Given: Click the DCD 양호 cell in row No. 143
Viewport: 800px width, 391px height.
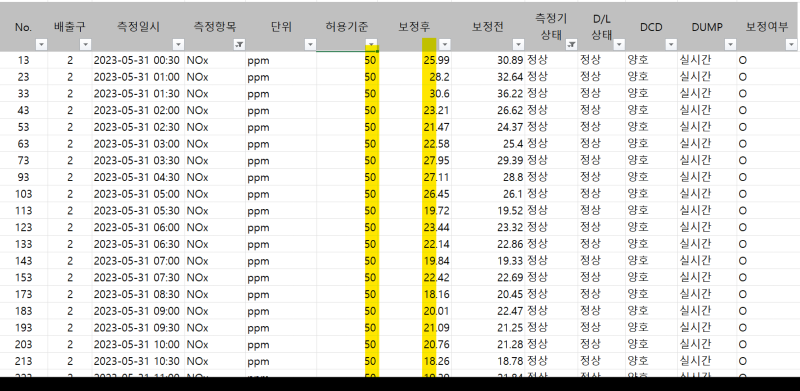Looking at the screenshot, I should (x=652, y=261).
